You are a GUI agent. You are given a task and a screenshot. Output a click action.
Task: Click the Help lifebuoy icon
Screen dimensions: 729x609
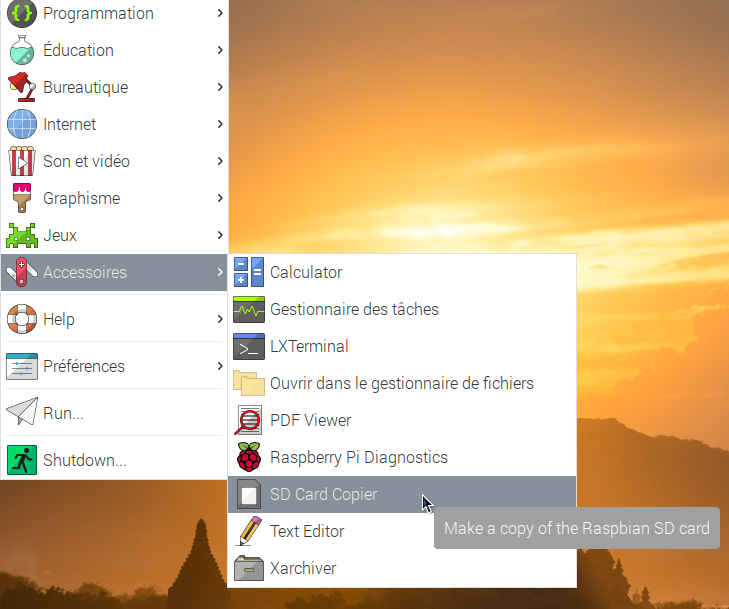pyautogui.click(x=21, y=319)
